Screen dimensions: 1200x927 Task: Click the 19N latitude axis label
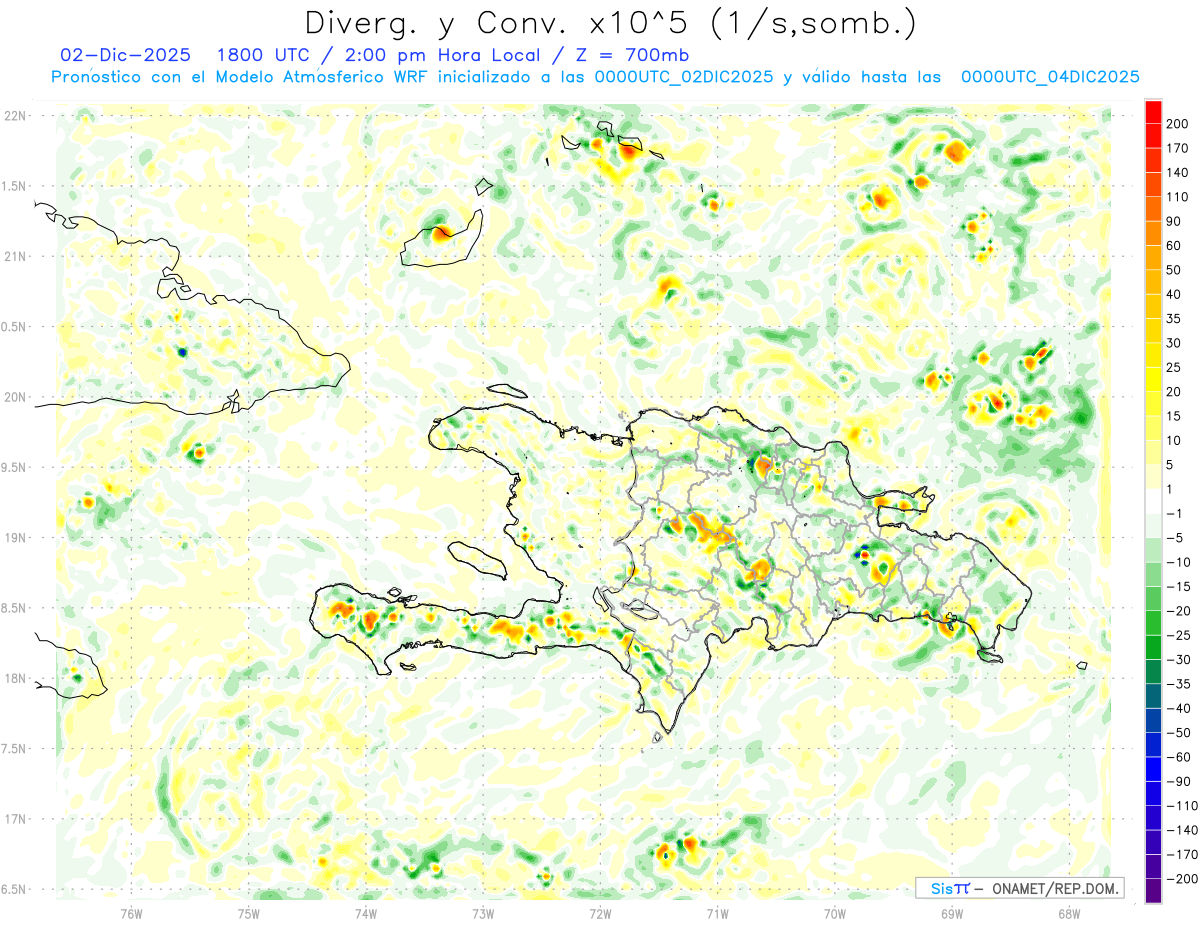coord(14,538)
